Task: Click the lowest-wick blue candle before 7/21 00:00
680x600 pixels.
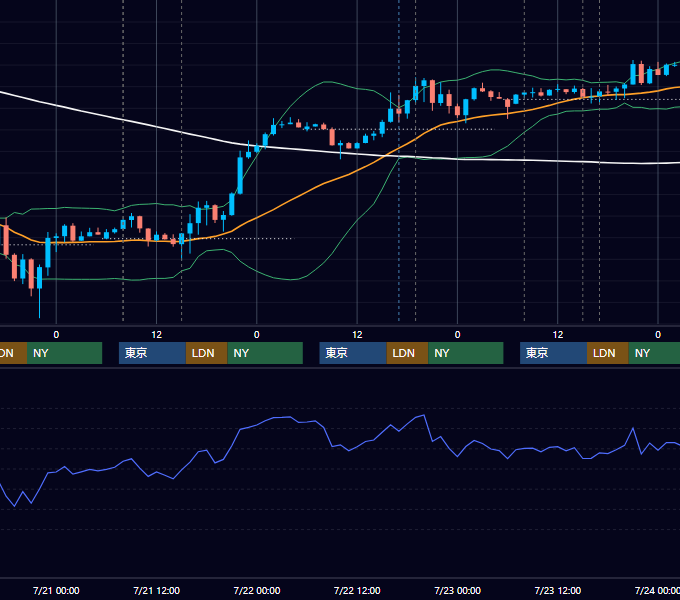Action: 39,277
